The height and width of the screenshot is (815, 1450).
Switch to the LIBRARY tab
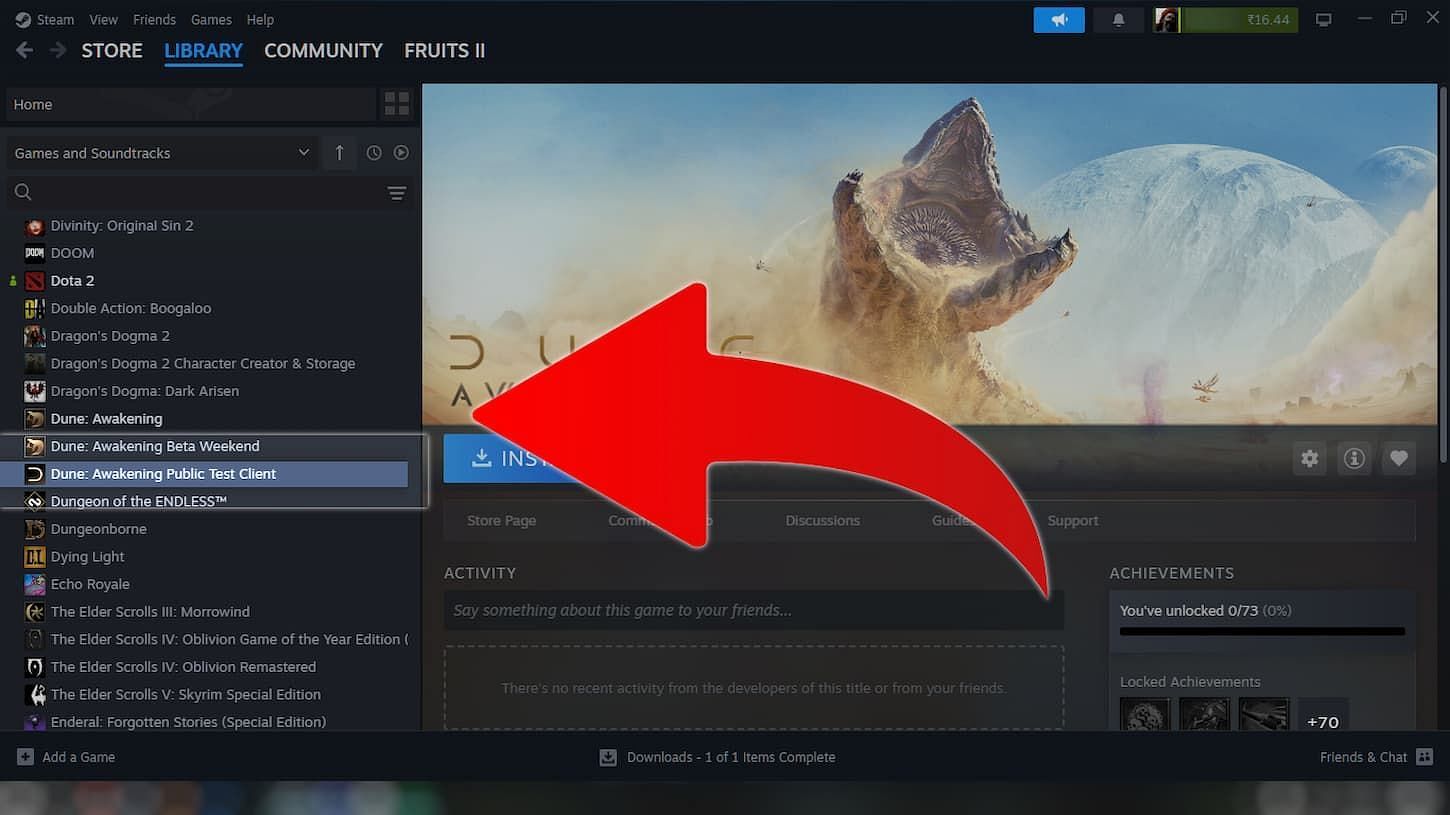pos(203,50)
